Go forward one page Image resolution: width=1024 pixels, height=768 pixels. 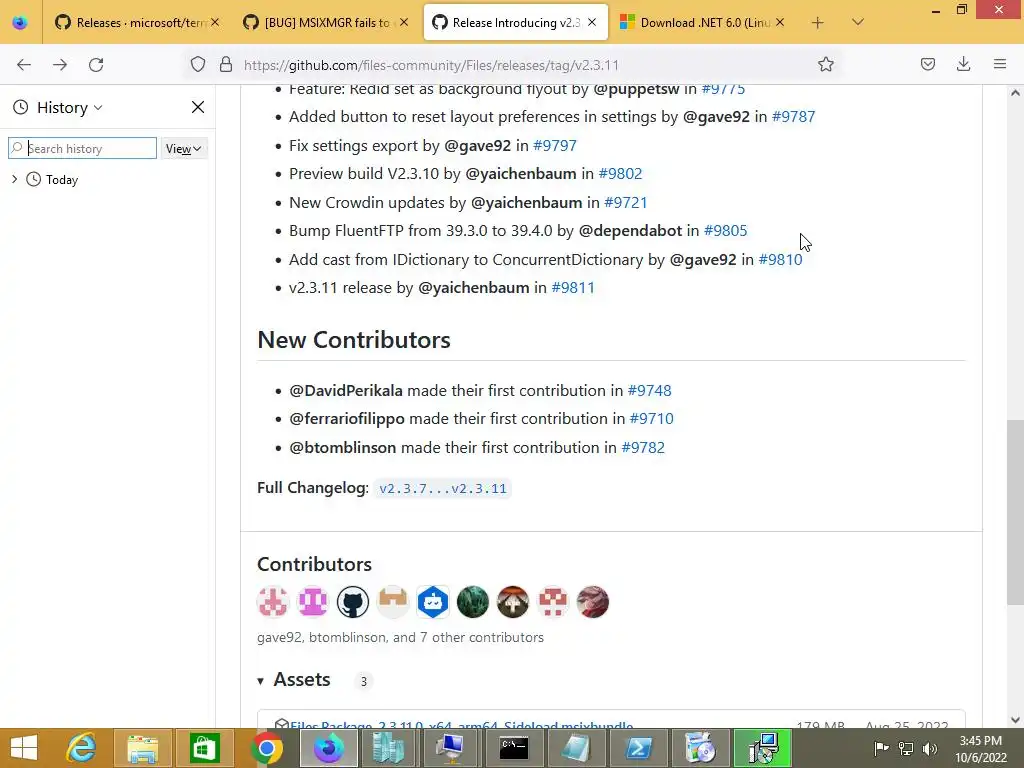pyautogui.click(x=60, y=65)
